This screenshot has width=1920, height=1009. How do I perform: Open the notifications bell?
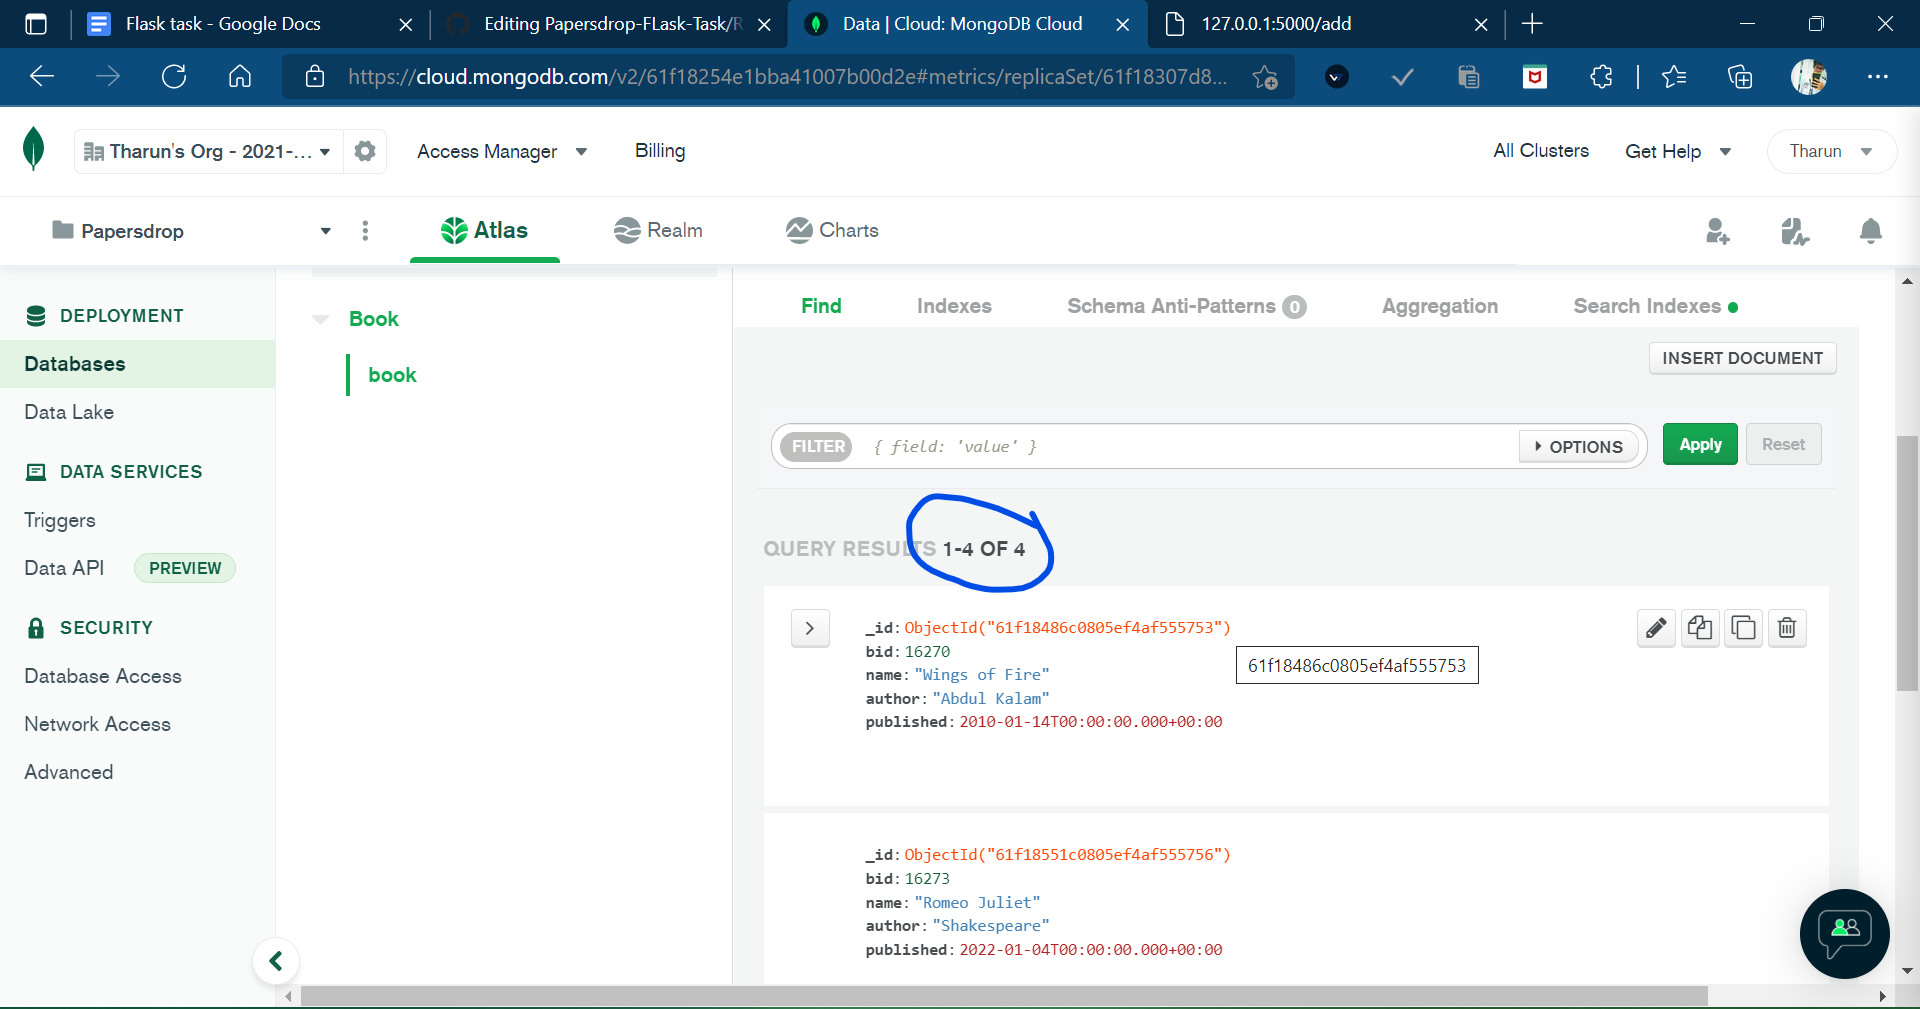point(1871,231)
